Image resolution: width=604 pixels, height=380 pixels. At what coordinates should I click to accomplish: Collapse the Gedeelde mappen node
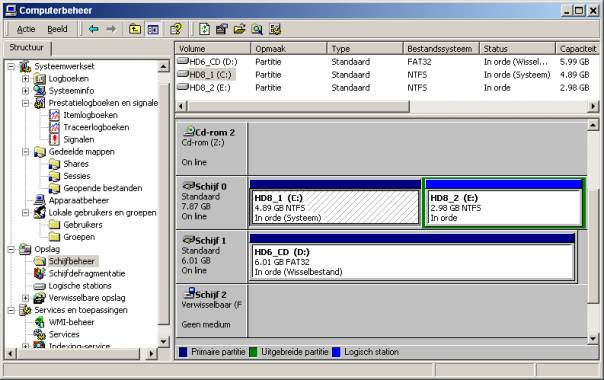(x=25, y=152)
